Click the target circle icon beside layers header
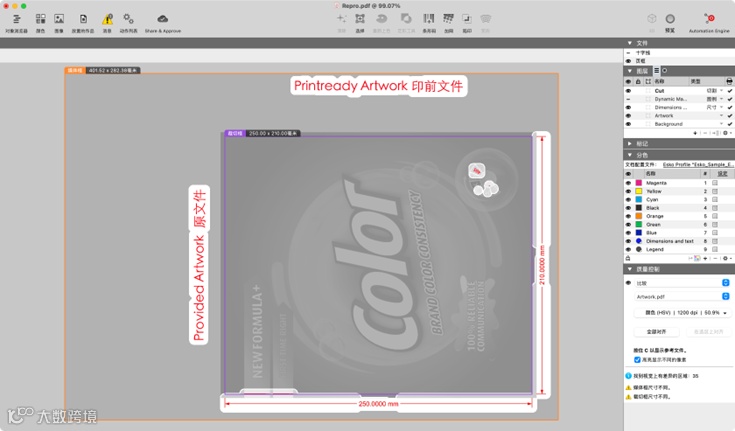735x431 pixels. [665, 70]
